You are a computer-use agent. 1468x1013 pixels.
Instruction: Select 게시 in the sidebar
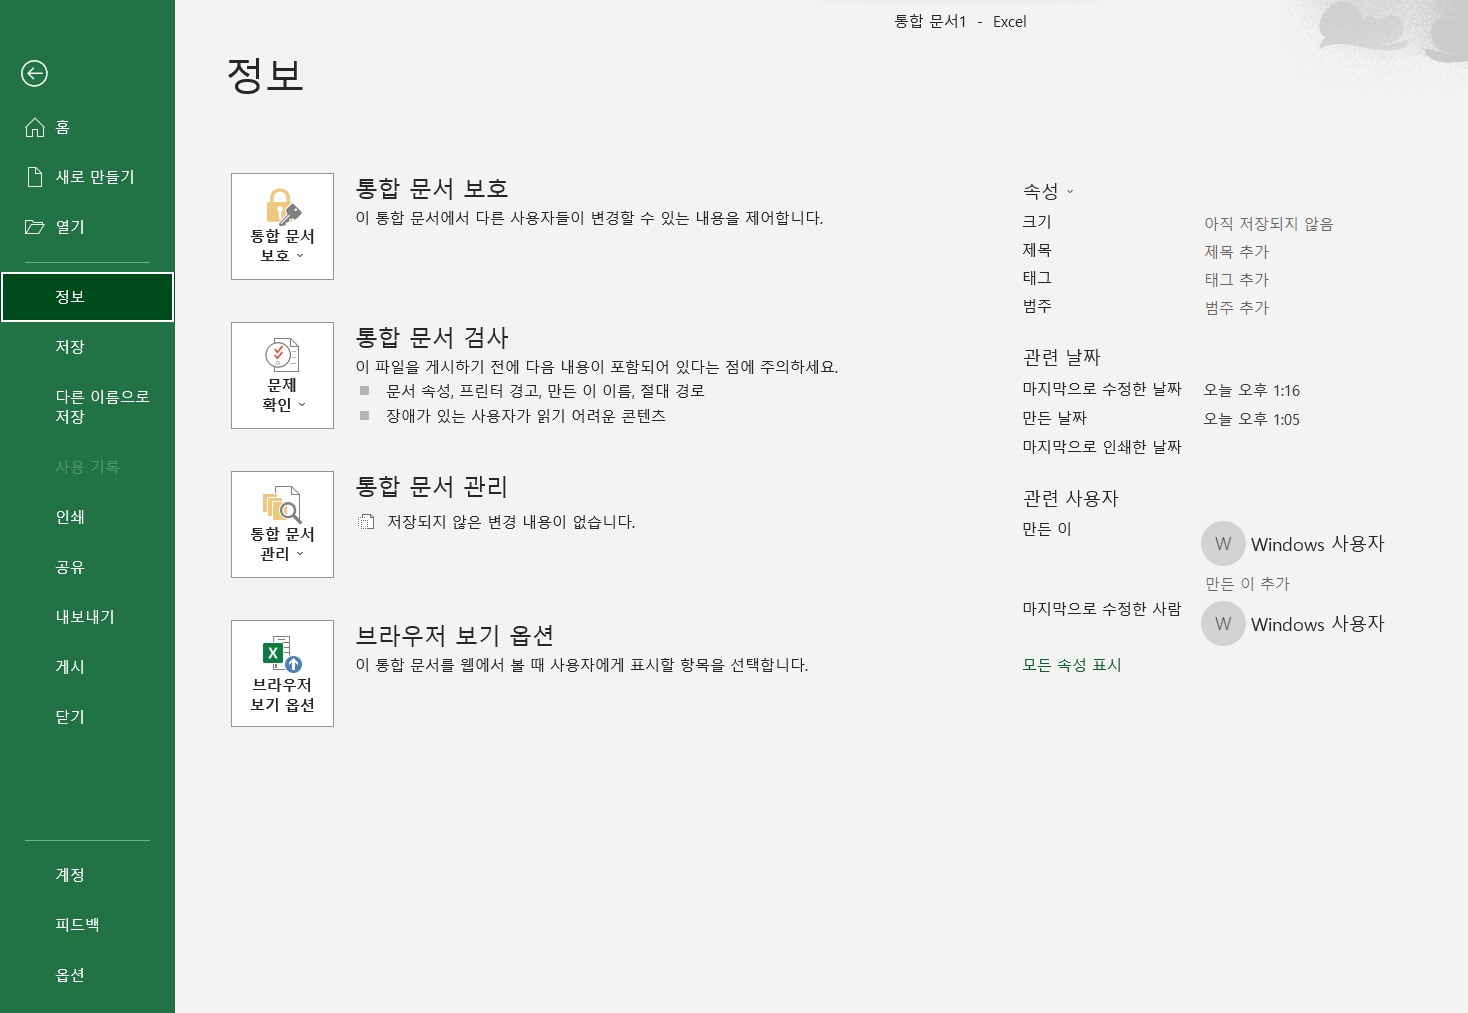[x=87, y=667]
